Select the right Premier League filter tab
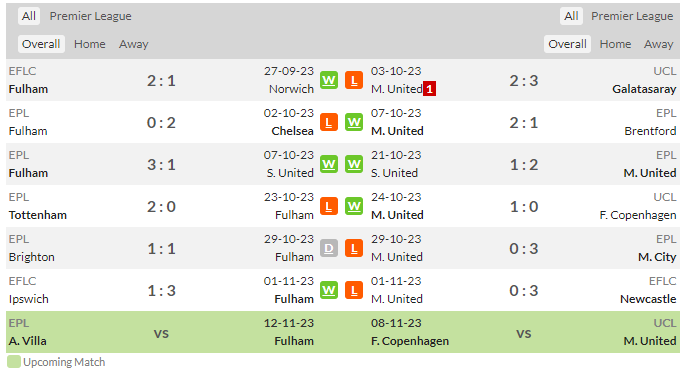Screen dimensions: 683x385 [632, 16]
